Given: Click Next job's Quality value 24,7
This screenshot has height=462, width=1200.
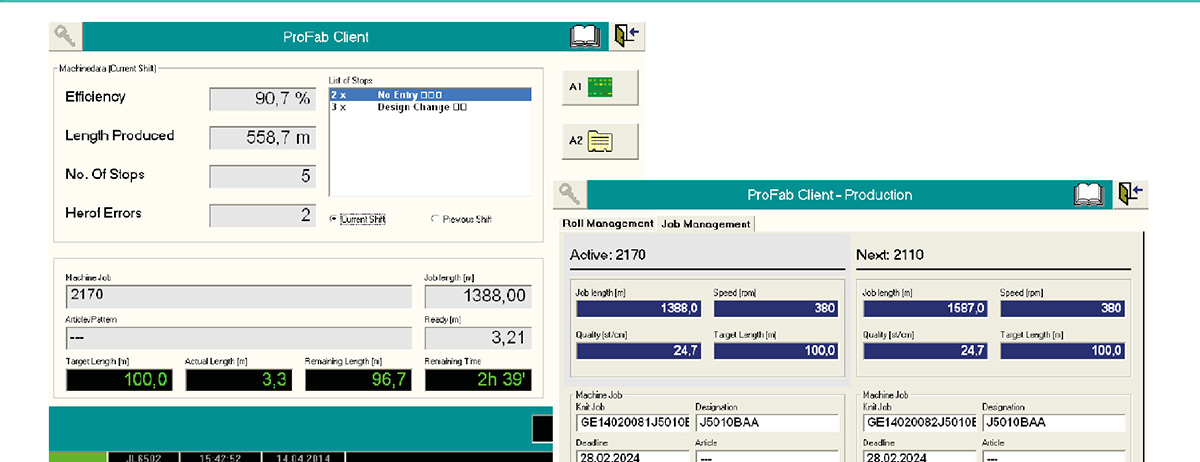Looking at the screenshot, I should click(924, 350).
